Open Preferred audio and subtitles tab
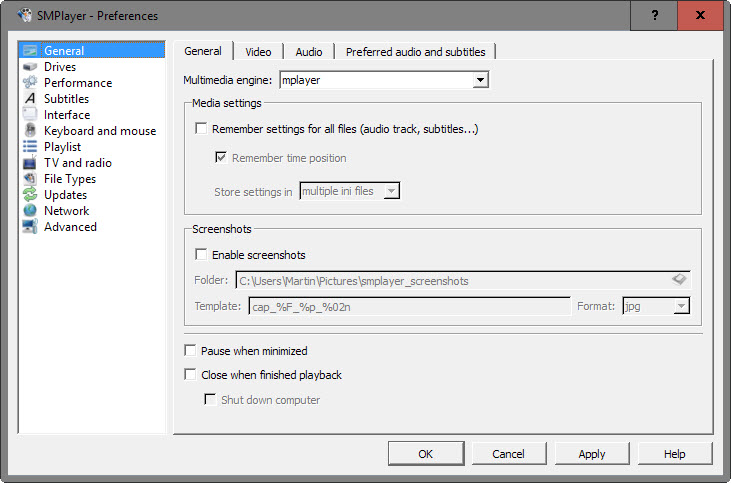731x483 pixels. click(x=415, y=52)
